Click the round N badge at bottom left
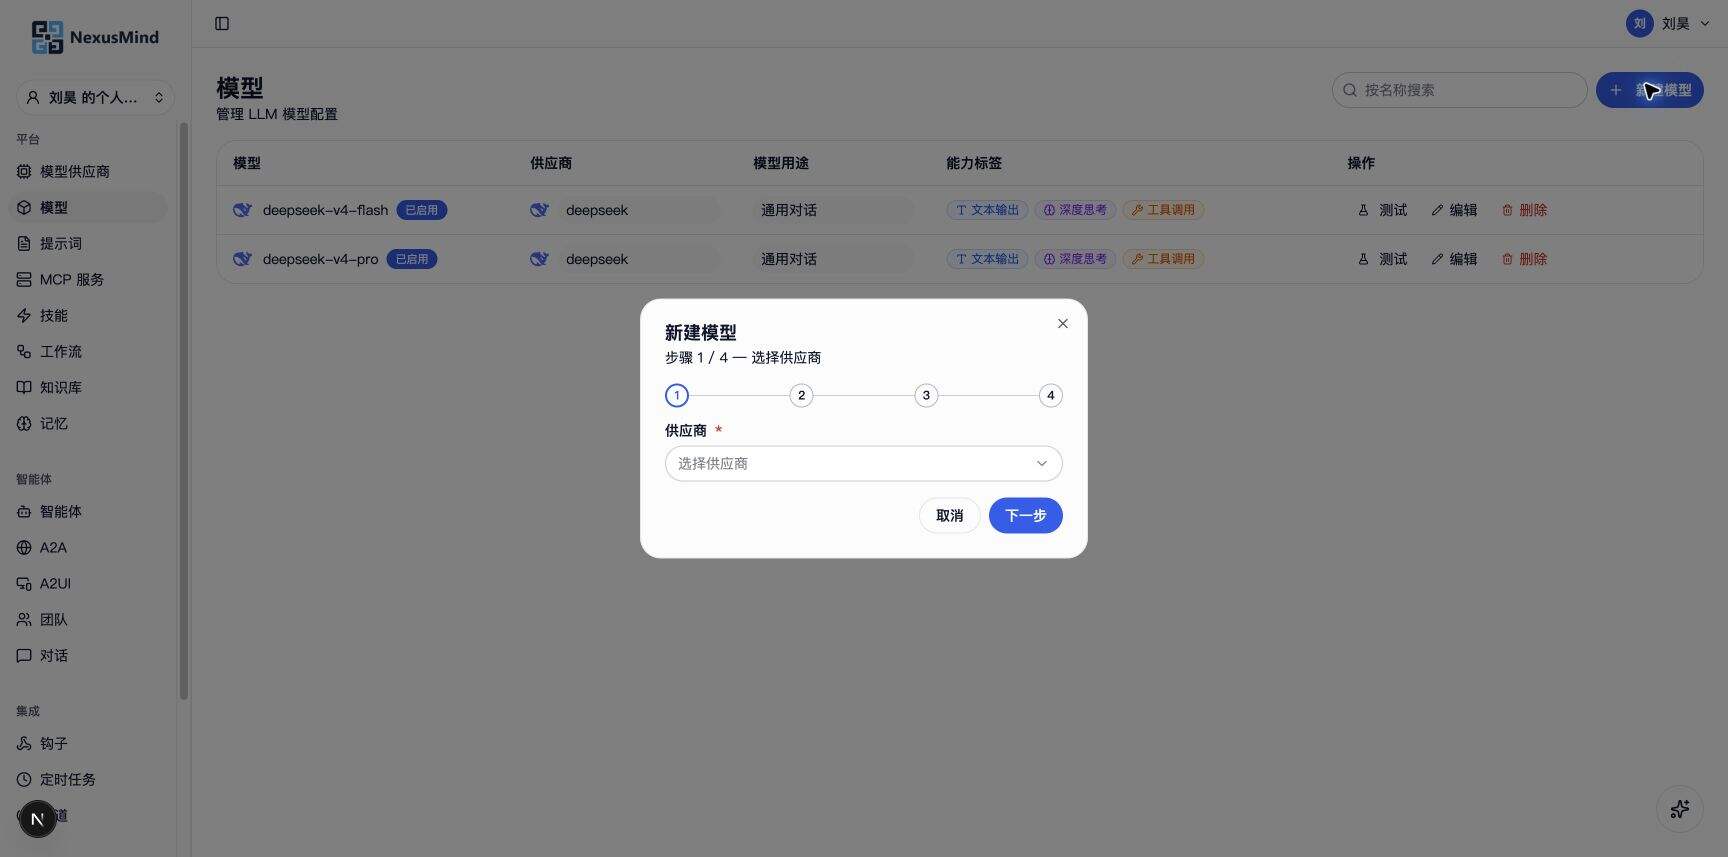Screen dimensions: 1728x857 37,820
